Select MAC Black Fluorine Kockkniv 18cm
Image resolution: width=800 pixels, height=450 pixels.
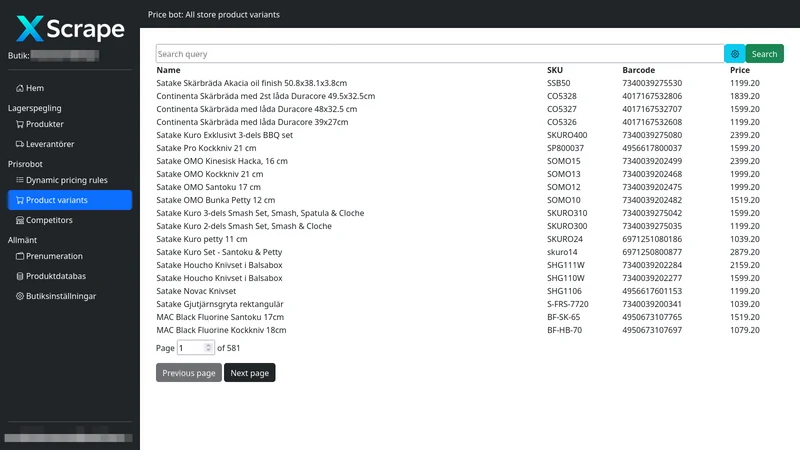point(469,330)
